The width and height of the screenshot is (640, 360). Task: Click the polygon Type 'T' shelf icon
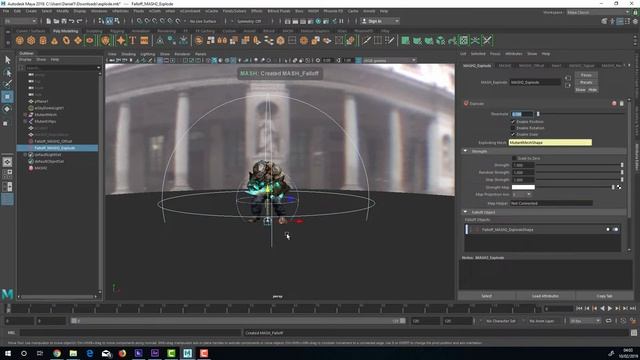coord(133,40)
